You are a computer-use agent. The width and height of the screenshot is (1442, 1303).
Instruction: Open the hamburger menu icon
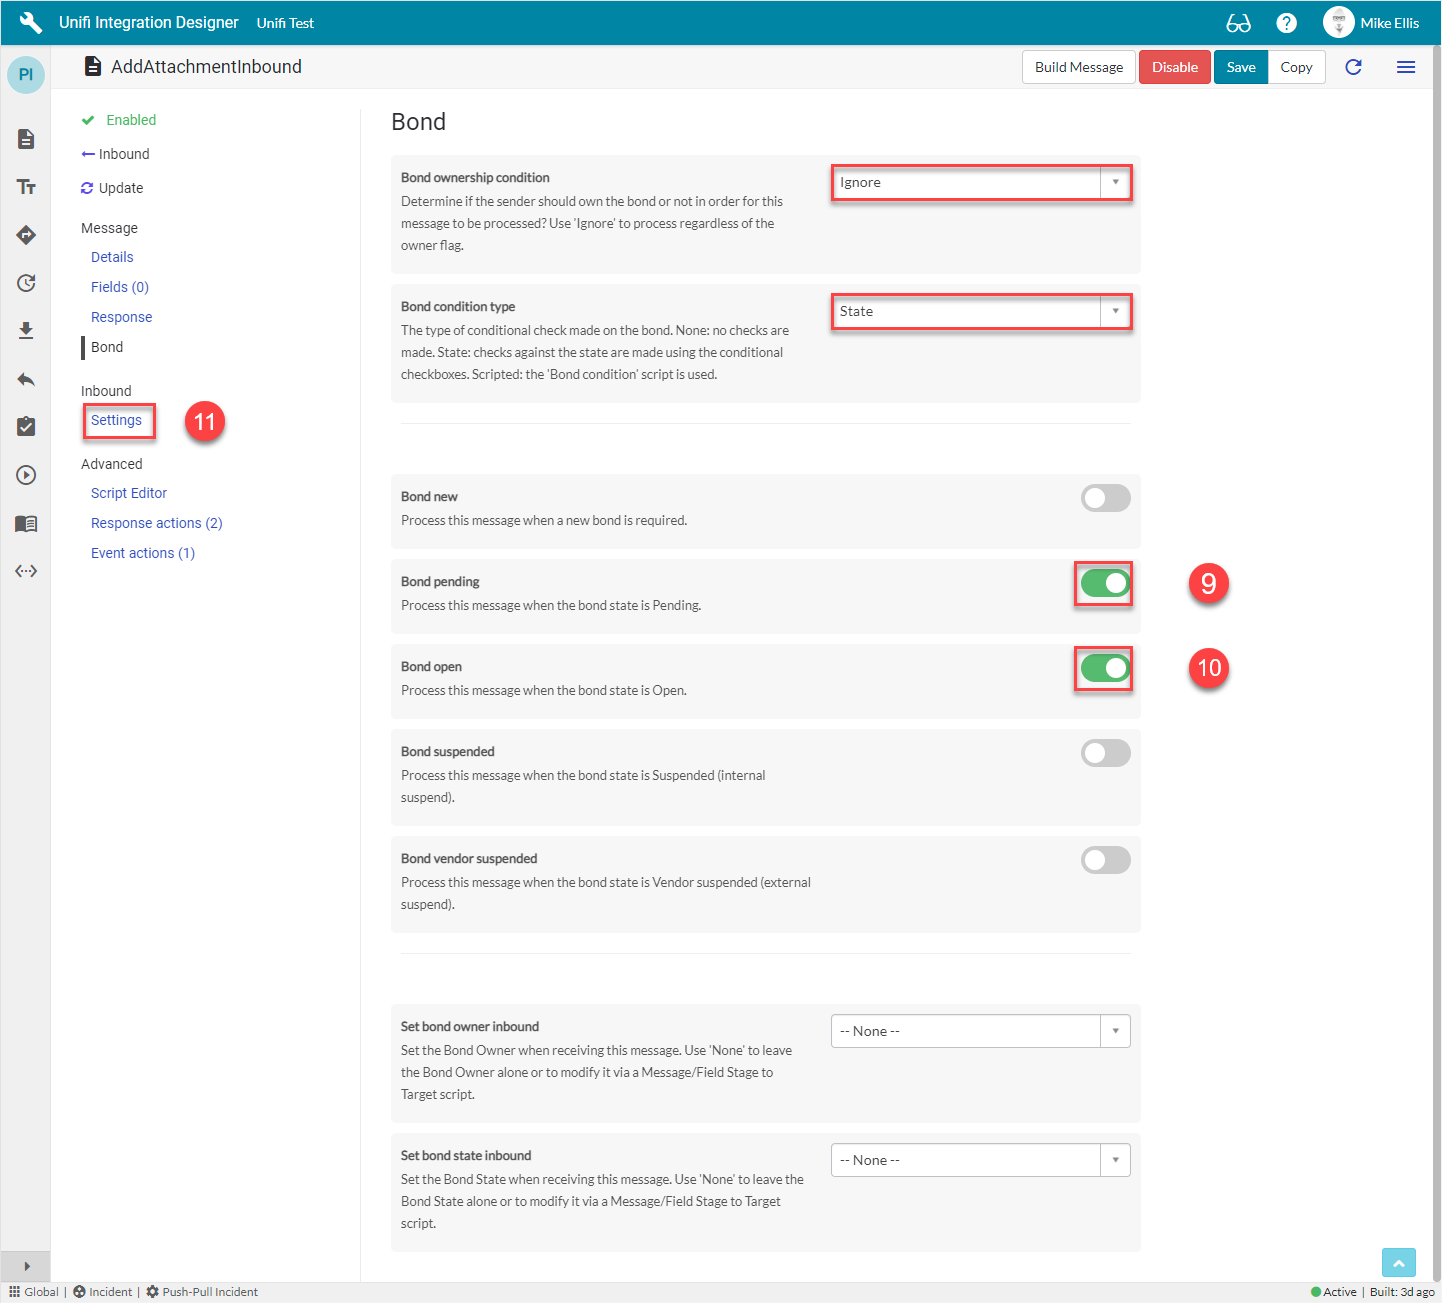(1405, 67)
